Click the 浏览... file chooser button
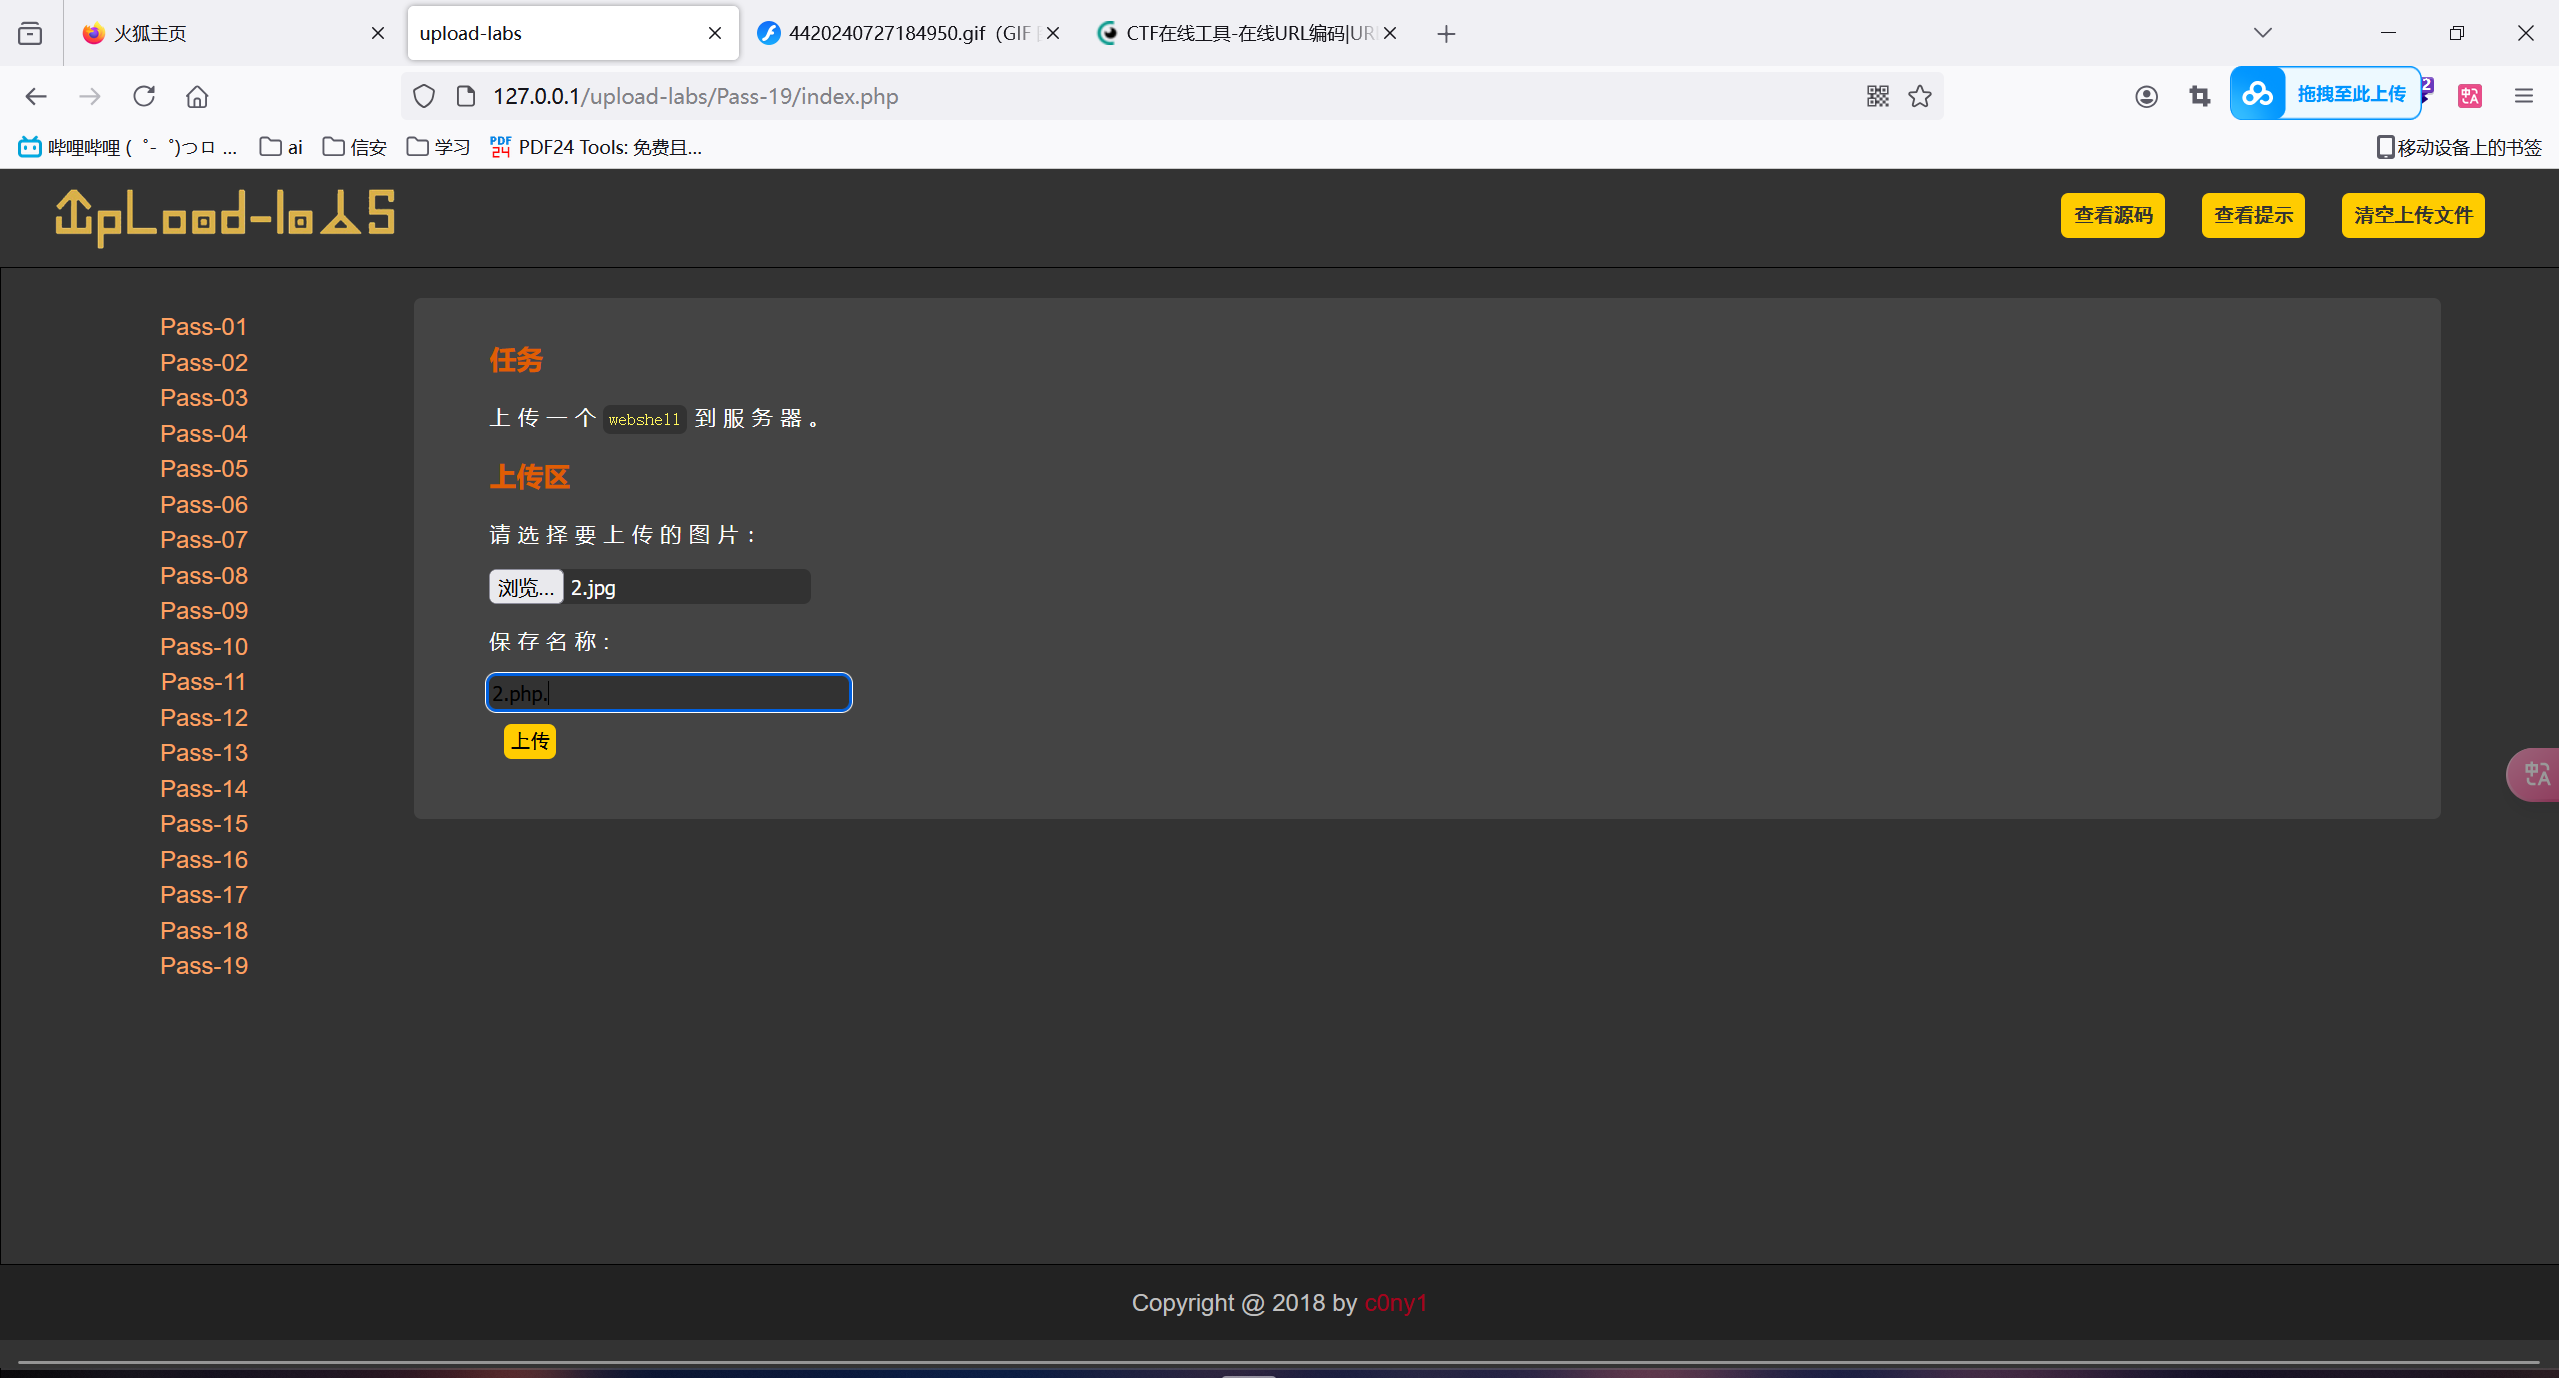Screen dimensions: 2559x1378 (x=525, y=587)
